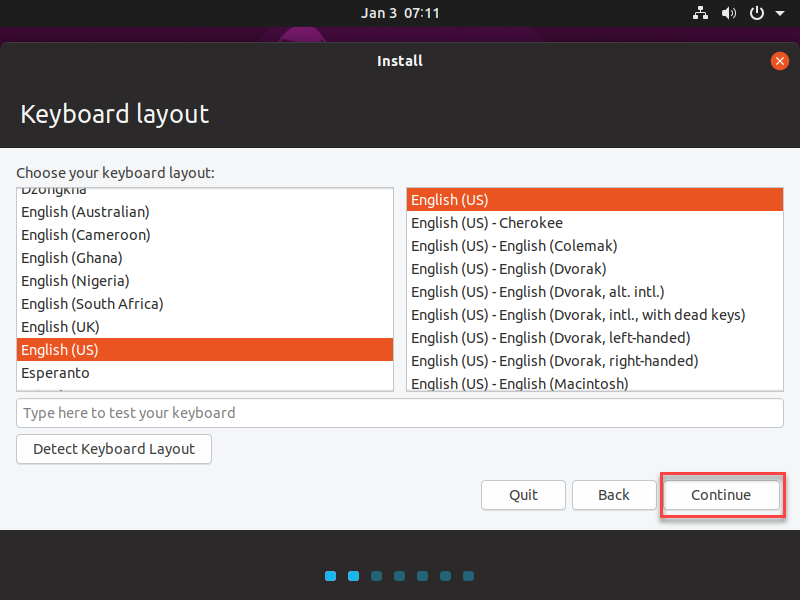Screen dimensions: 800x600
Task: Choose the Dvorak, left-handed variant
Action: (595, 338)
